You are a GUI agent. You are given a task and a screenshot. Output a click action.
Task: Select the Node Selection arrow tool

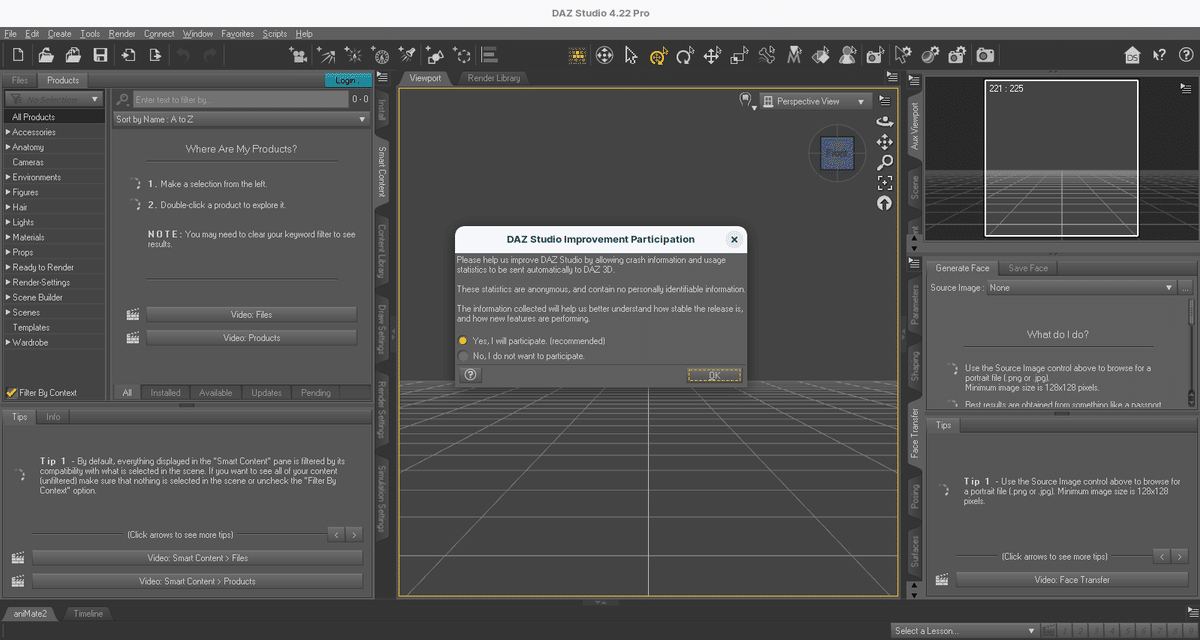coord(631,56)
